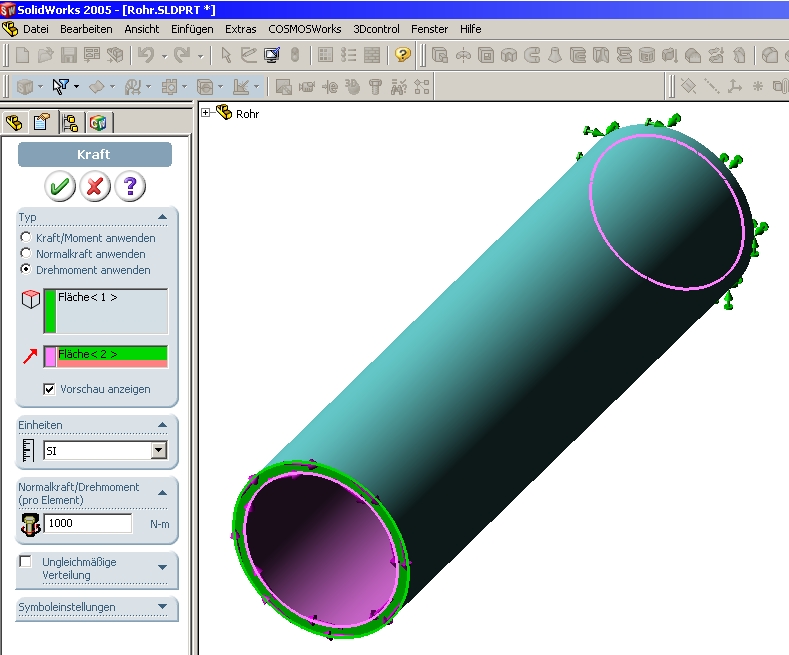Click the Save diskette icon
This screenshot has height=655, width=789.
point(68,54)
